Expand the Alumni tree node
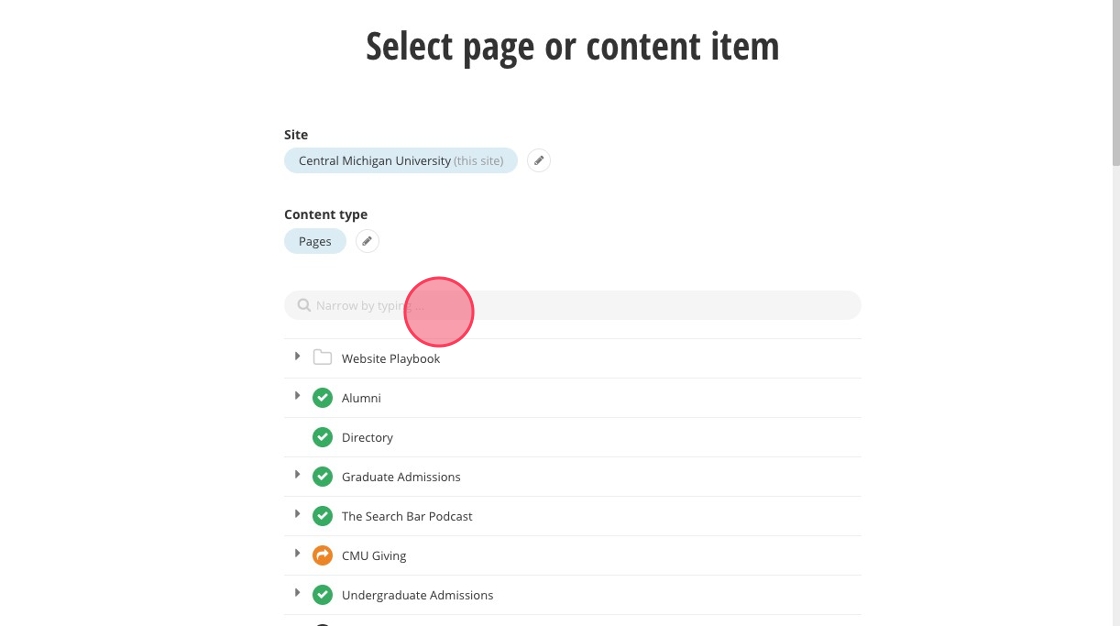The width and height of the screenshot is (1120, 626). pos(297,397)
